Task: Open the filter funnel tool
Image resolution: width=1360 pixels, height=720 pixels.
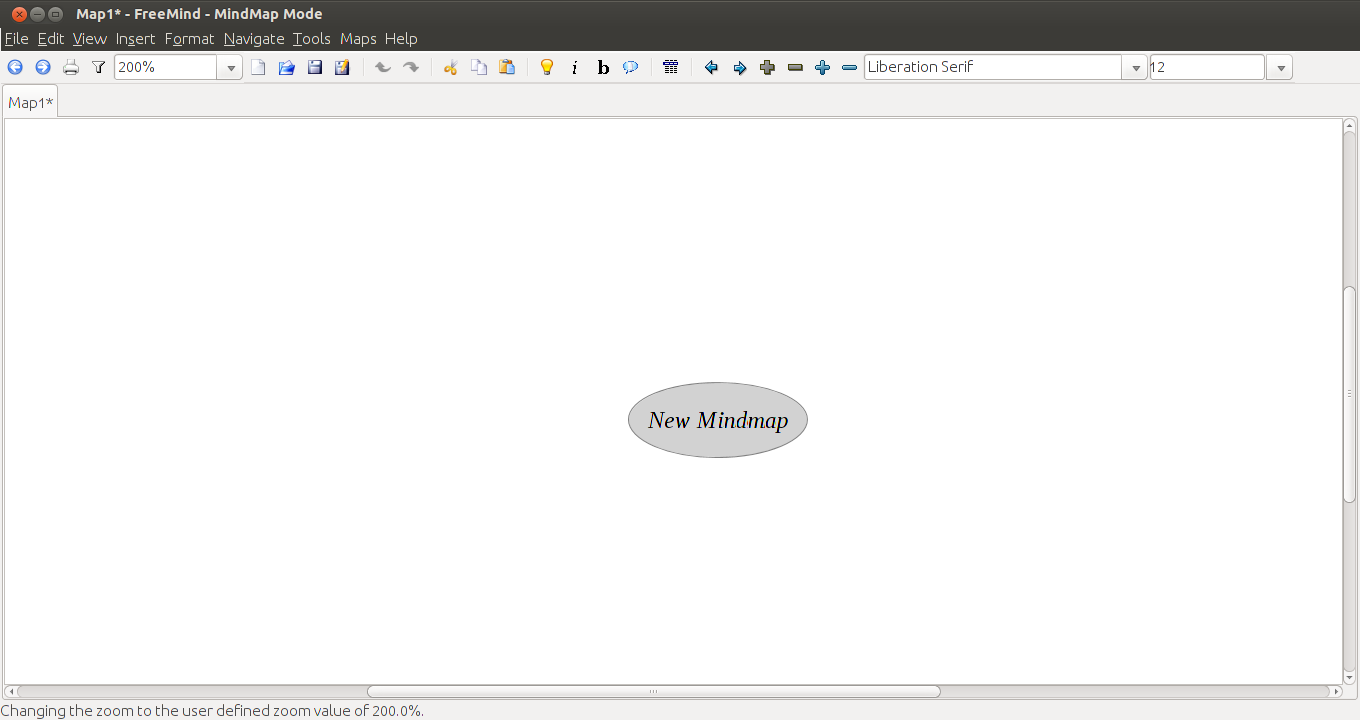Action: [x=98, y=67]
